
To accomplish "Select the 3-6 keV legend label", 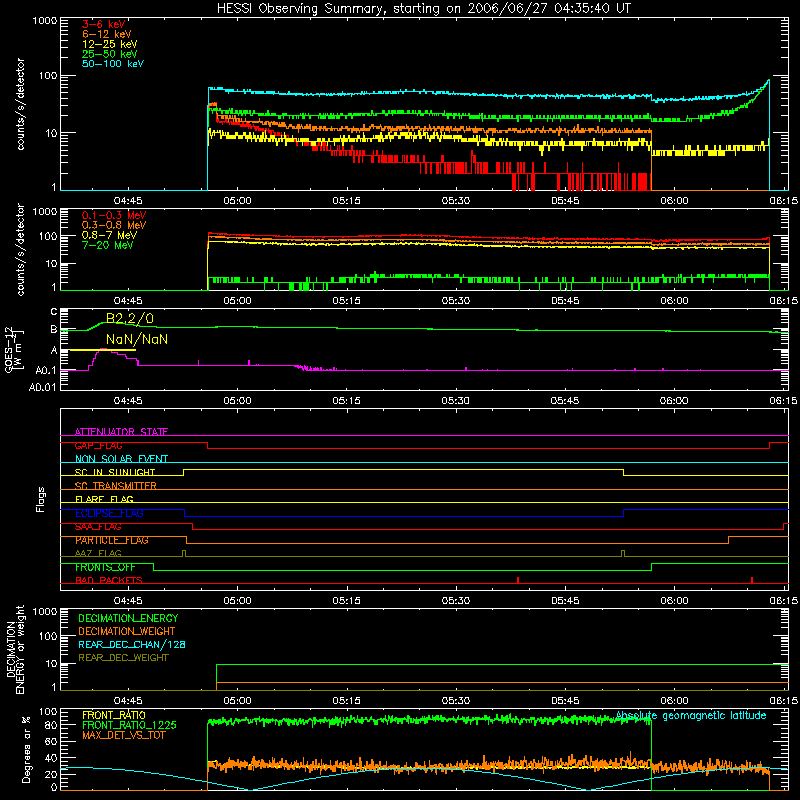I will coord(104,24).
